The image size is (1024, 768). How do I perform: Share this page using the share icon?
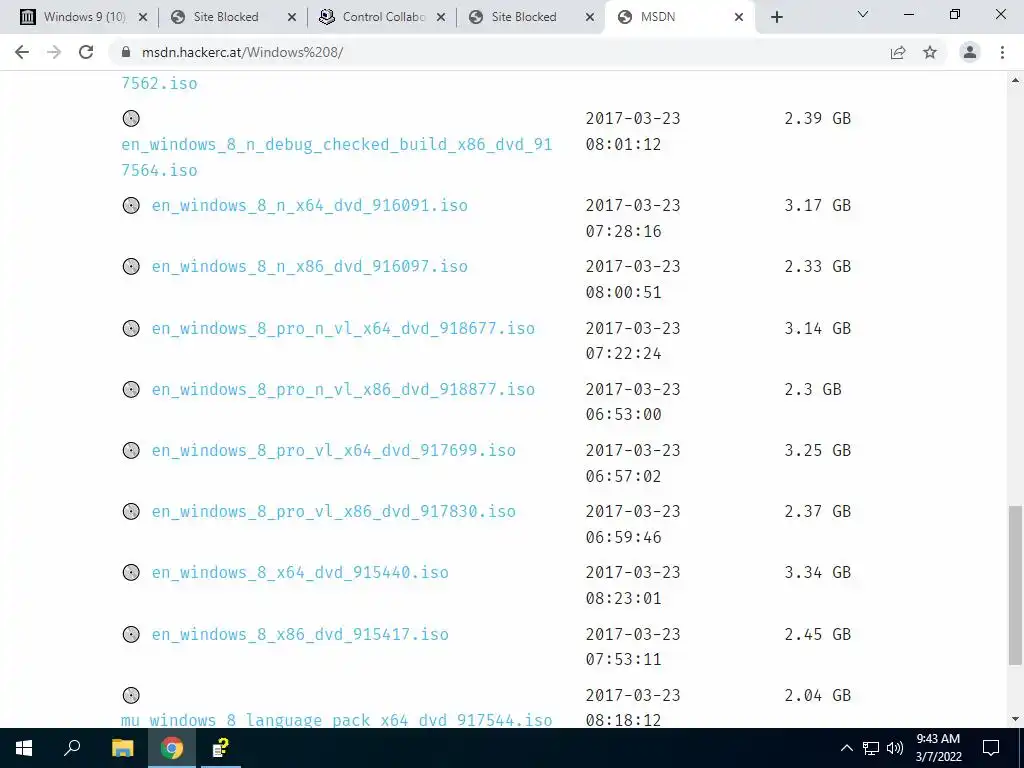(898, 52)
